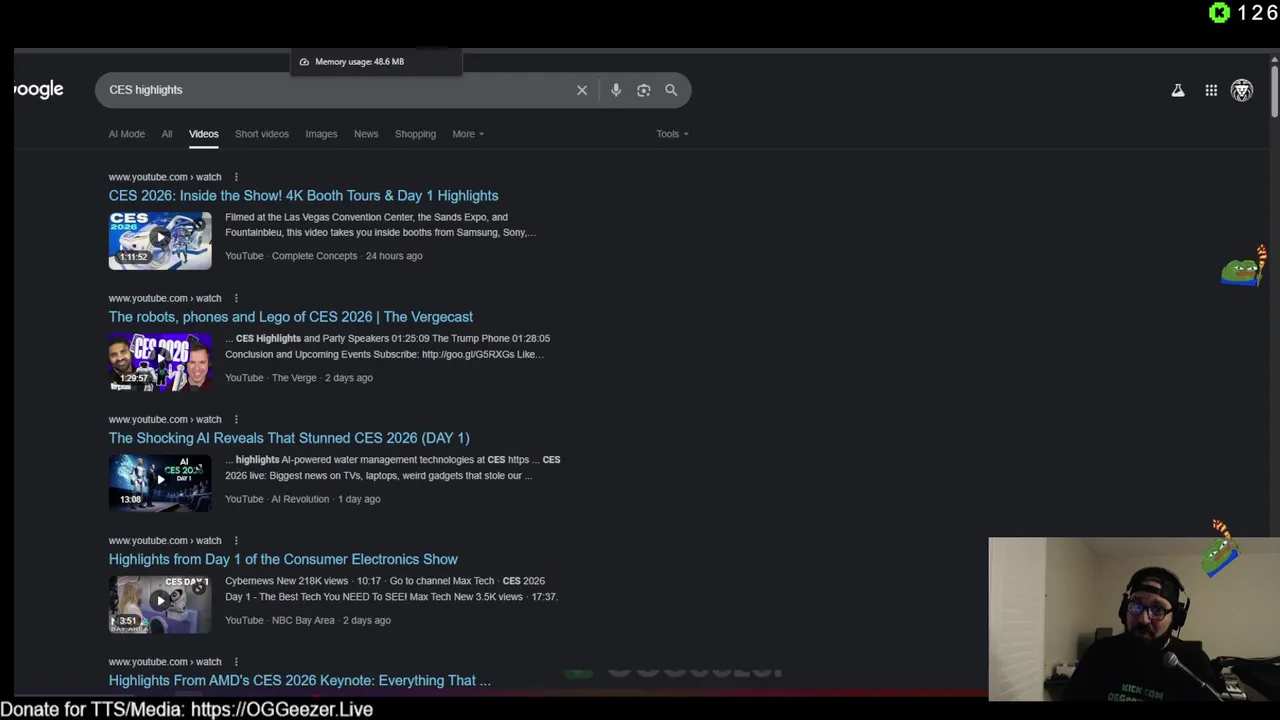Switch to All results tab
The image size is (1280, 720).
(x=167, y=134)
